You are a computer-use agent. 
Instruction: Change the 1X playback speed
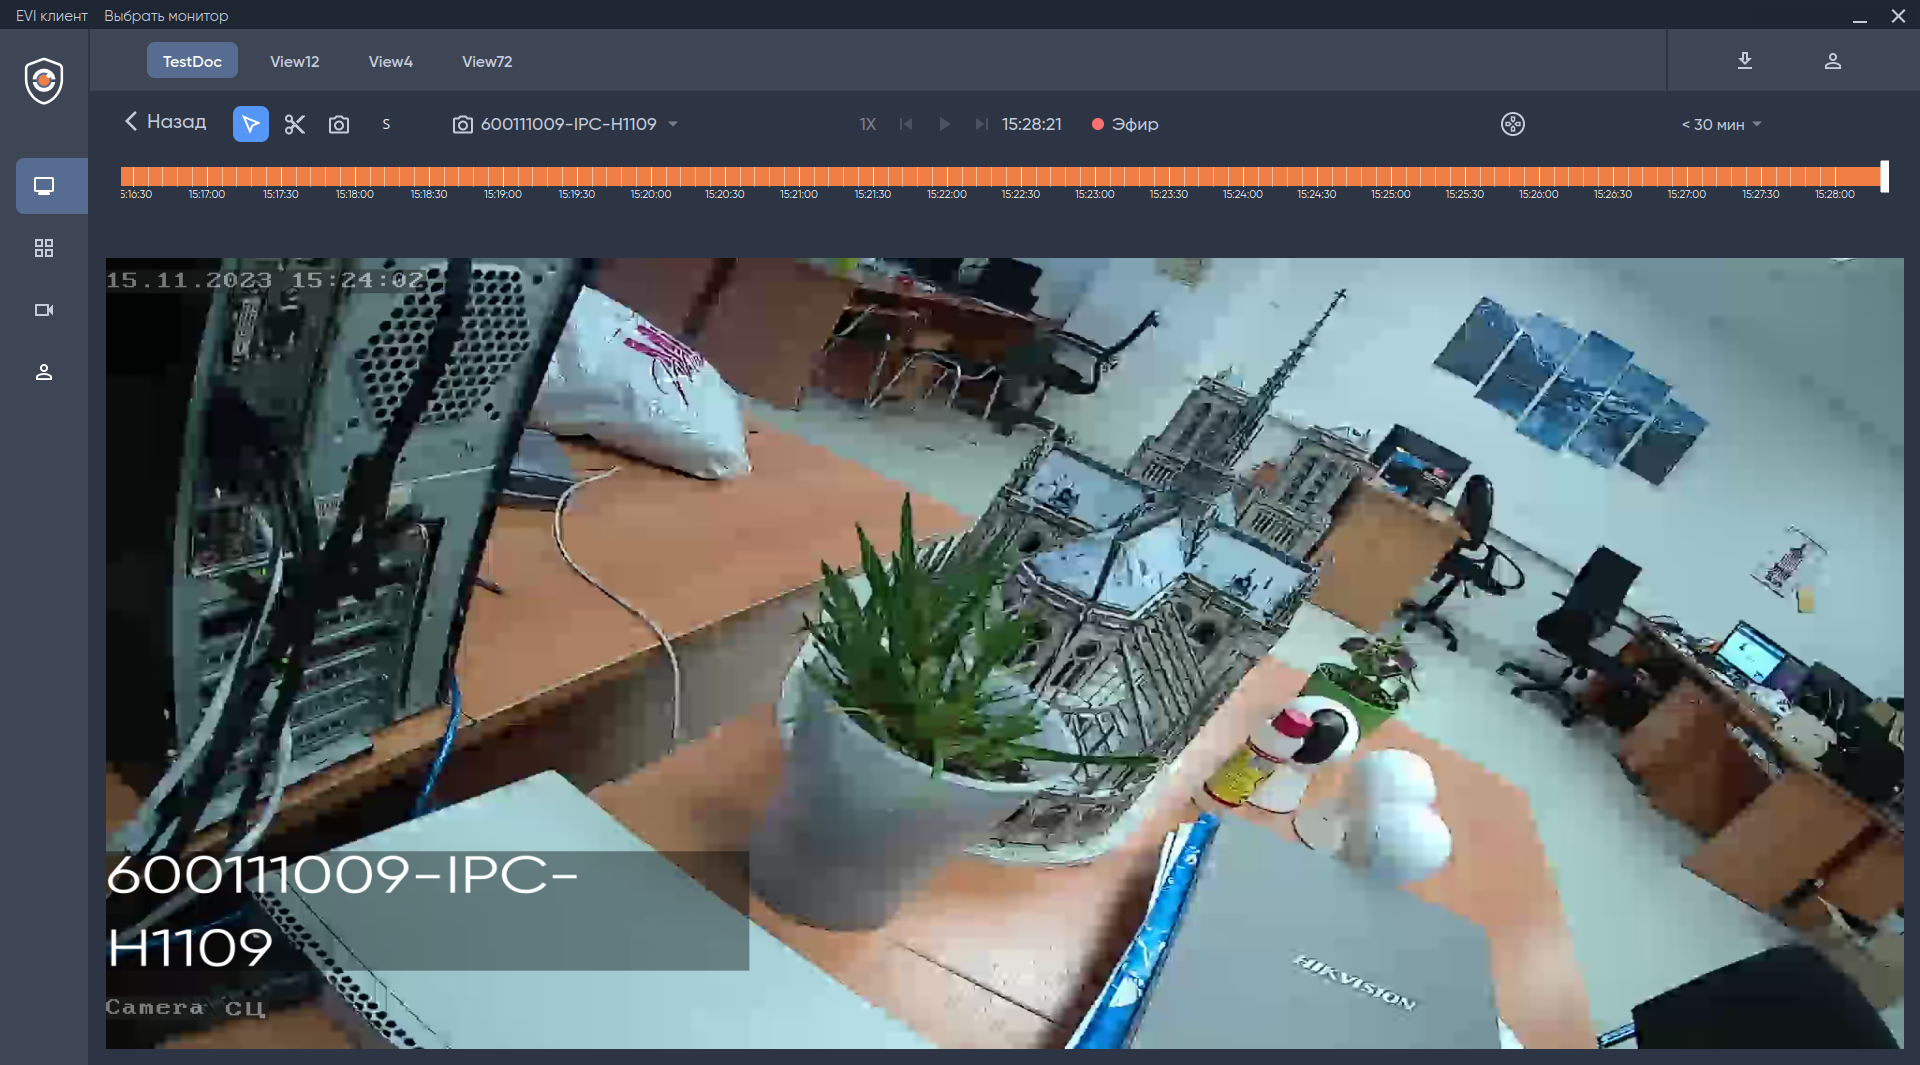(x=868, y=124)
